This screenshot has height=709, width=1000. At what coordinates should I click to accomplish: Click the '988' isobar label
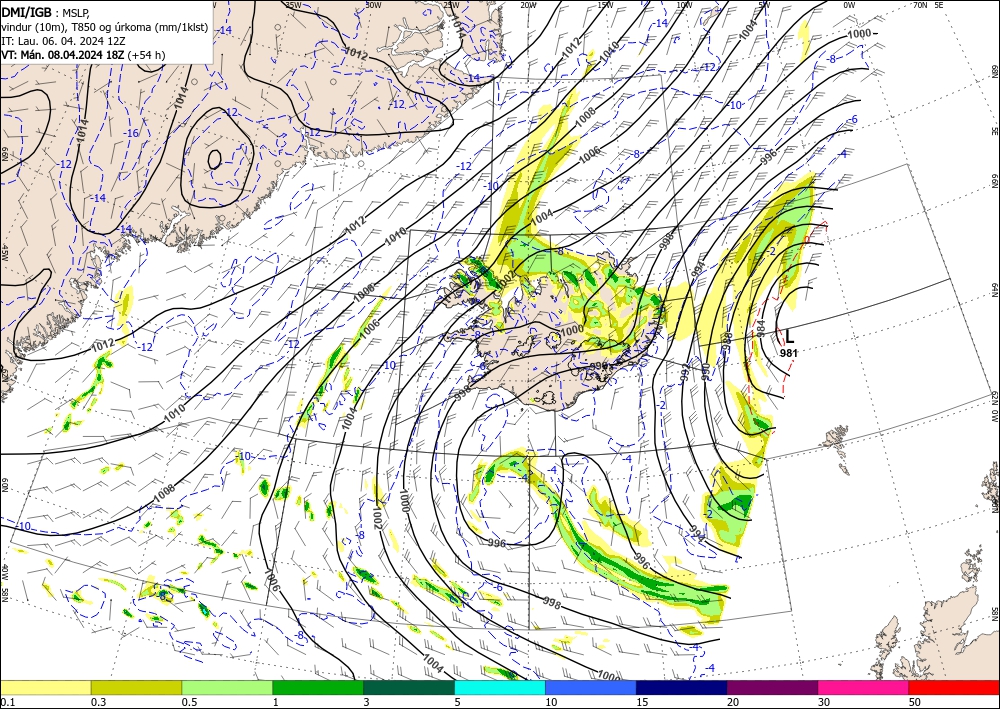(x=726, y=340)
